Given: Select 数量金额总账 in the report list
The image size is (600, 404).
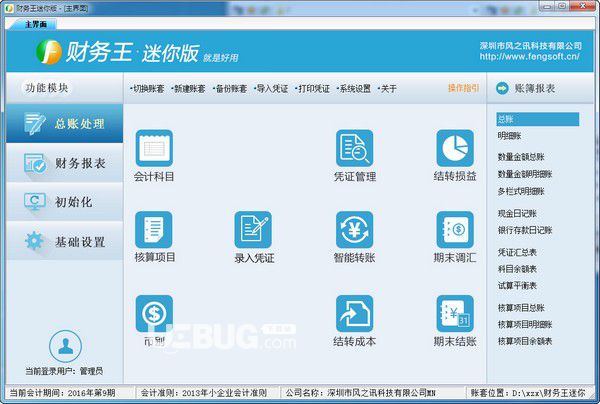Looking at the screenshot, I should (x=521, y=157).
